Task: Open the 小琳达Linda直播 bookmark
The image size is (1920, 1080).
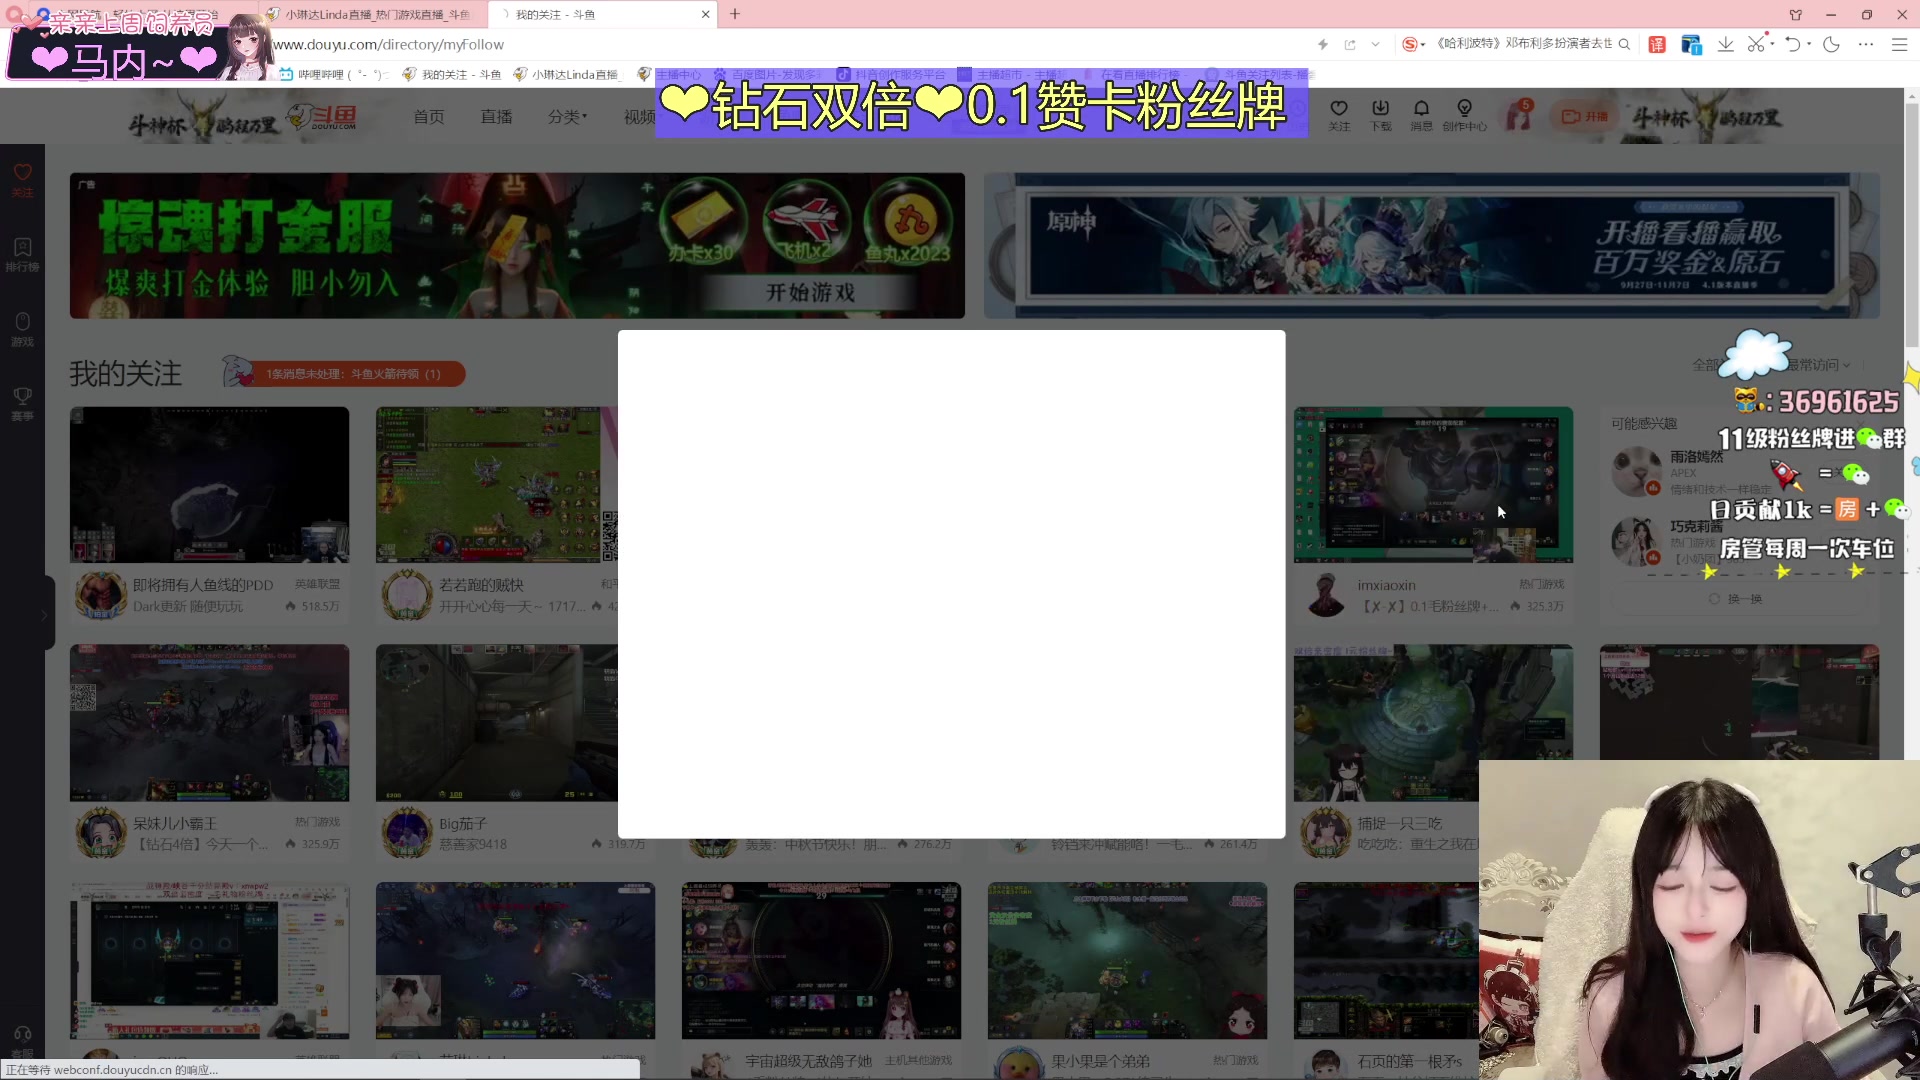Action: (566, 75)
